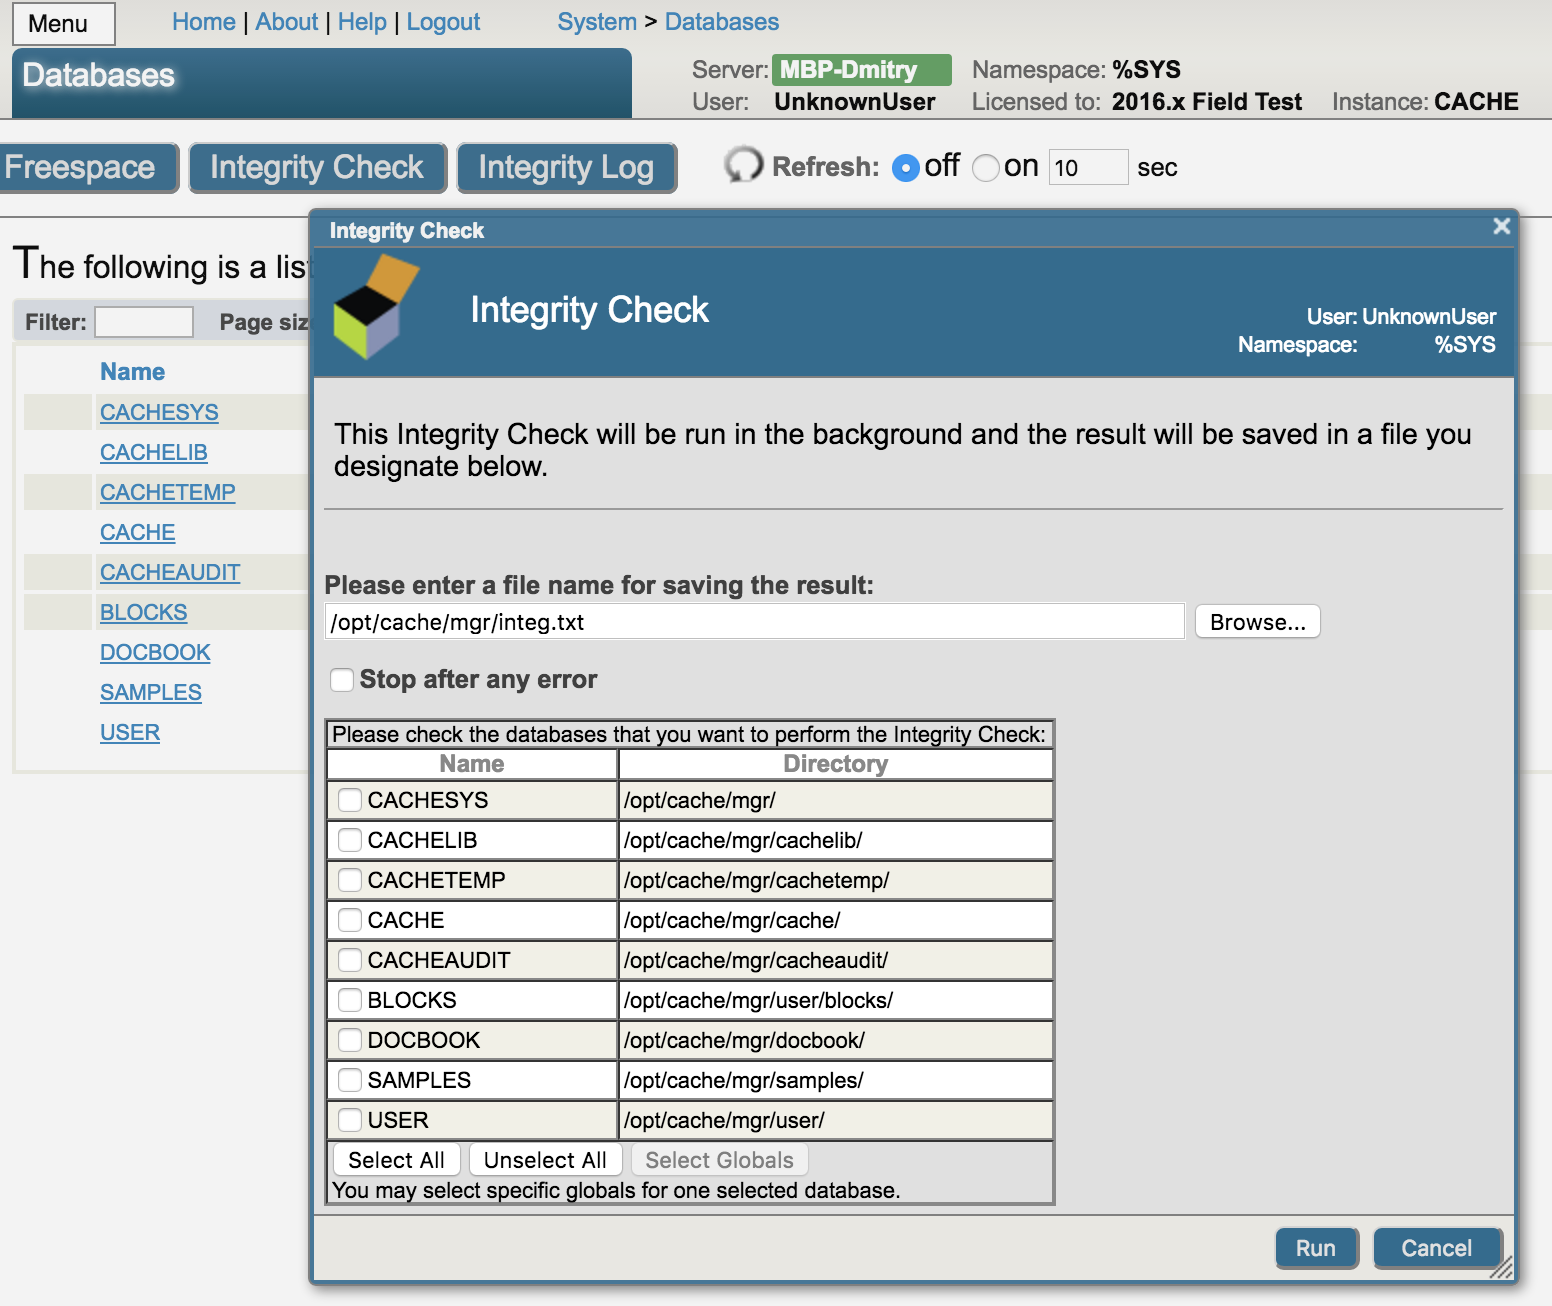
Task: Click the Select All button
Action: pos(396,1160)
